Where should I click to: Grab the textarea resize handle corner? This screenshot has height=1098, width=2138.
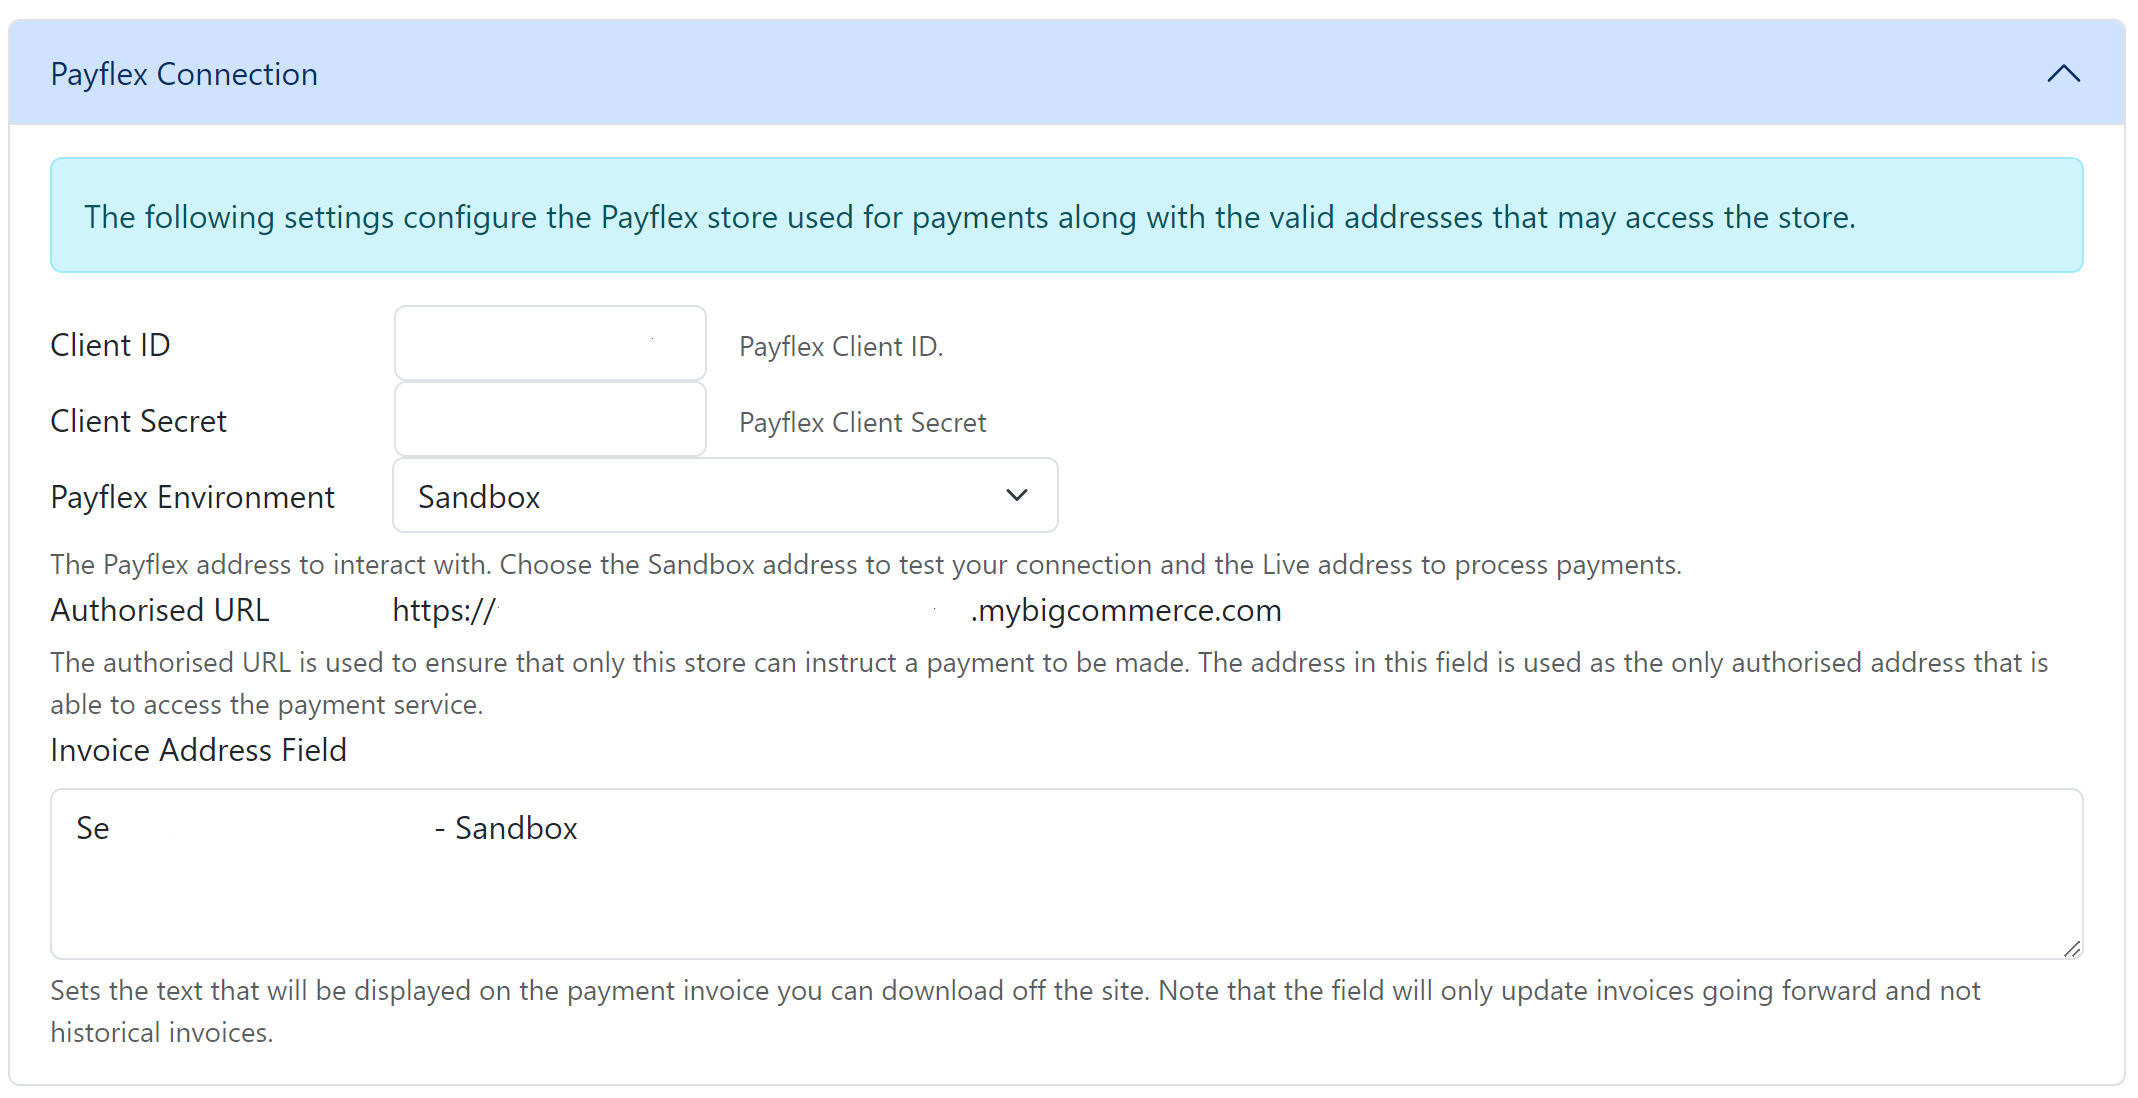click(x=2072, y=949)
